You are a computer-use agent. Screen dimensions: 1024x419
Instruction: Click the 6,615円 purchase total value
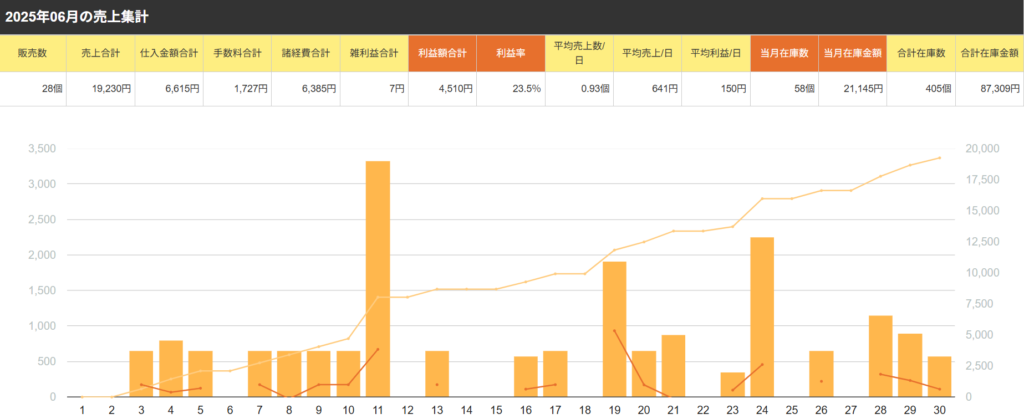182,89
